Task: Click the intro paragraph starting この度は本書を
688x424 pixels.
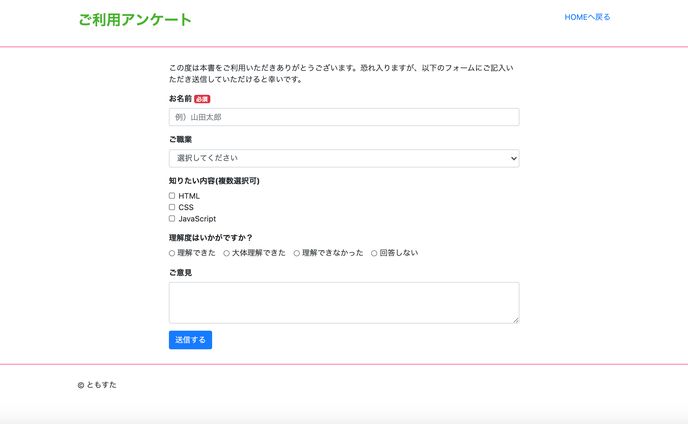Action: (x=341, y=74)
